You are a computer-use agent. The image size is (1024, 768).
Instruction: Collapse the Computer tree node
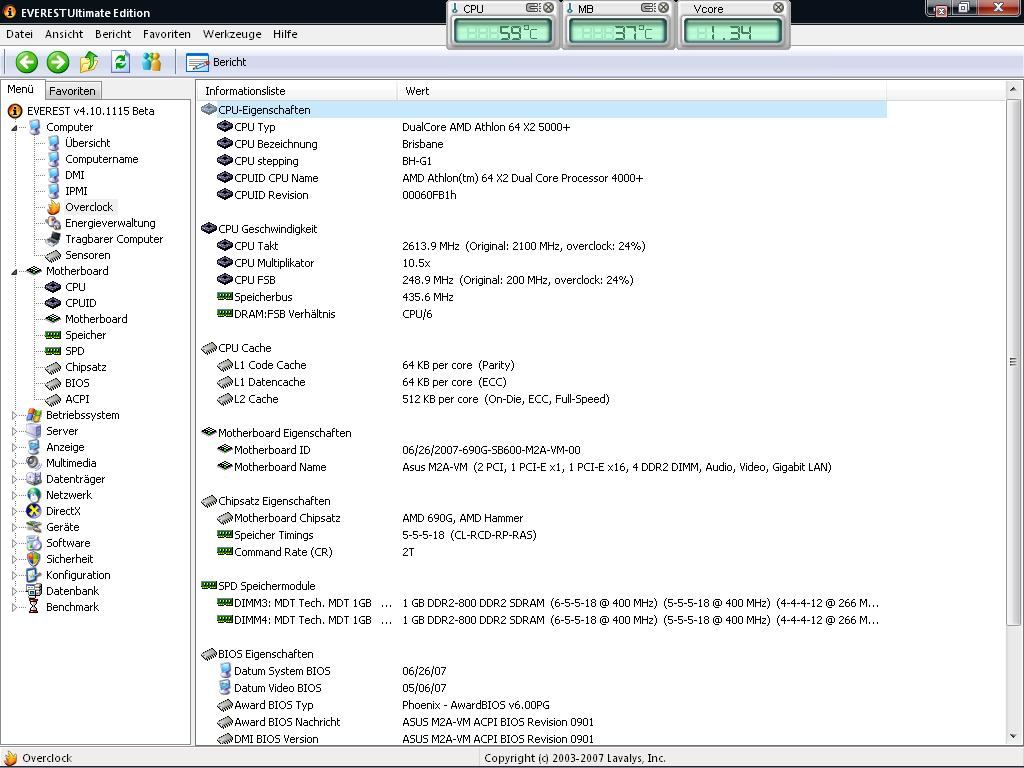[x=14, y=127]
